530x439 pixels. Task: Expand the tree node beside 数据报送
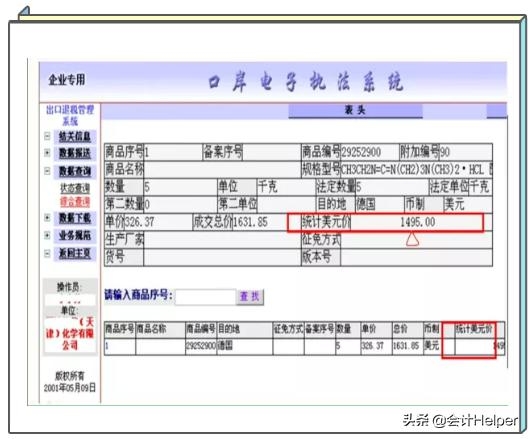[x=47, y=153]
